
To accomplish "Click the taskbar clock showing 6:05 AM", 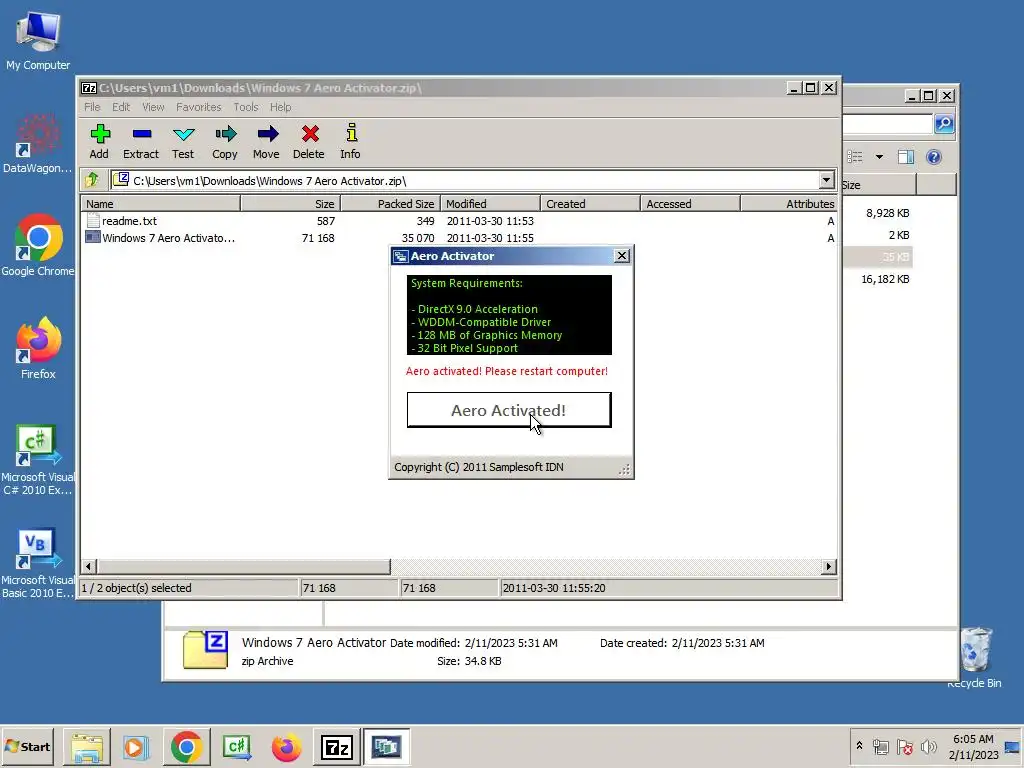I will pyautogui.click(x=973, y=746).
